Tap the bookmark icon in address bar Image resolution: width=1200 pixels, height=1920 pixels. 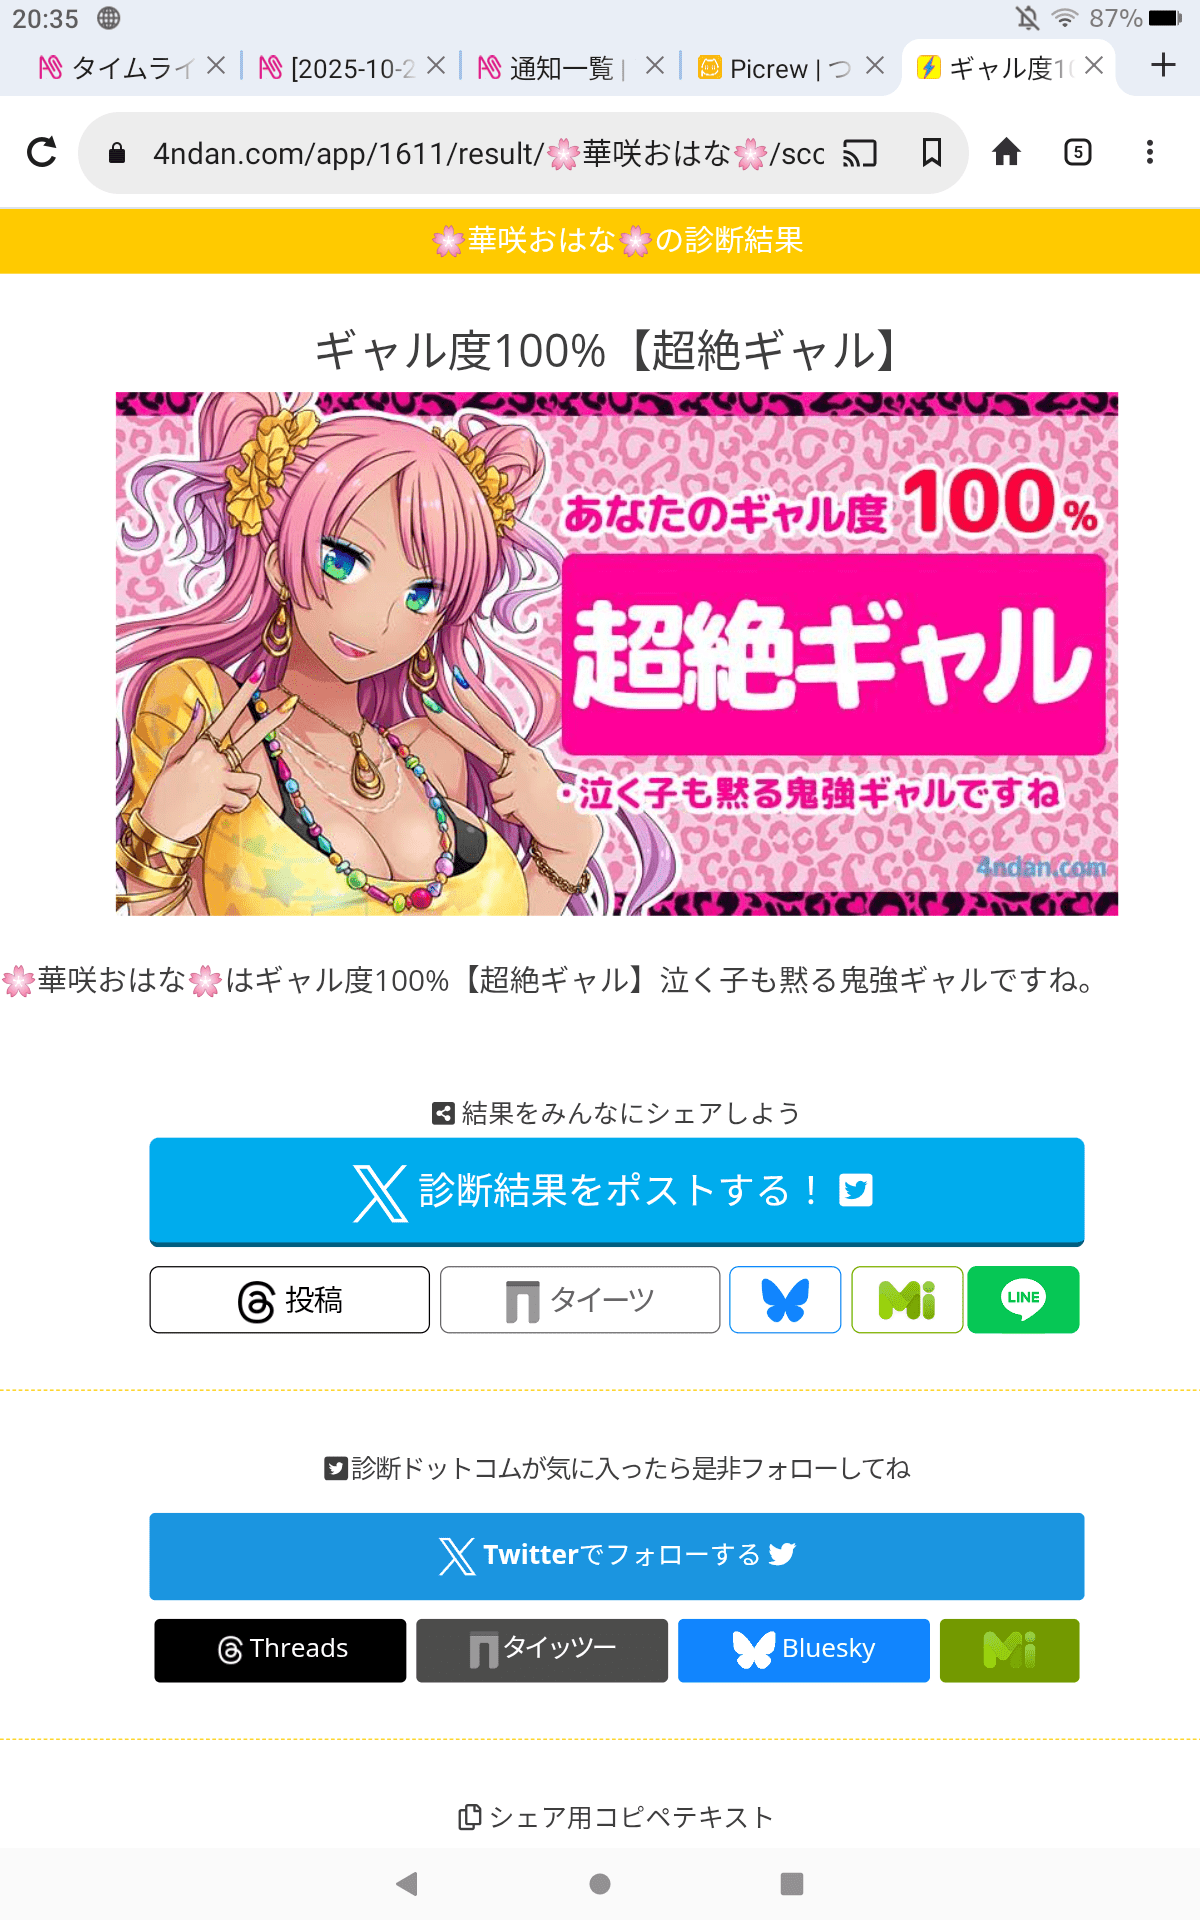(x=931, y=152)
